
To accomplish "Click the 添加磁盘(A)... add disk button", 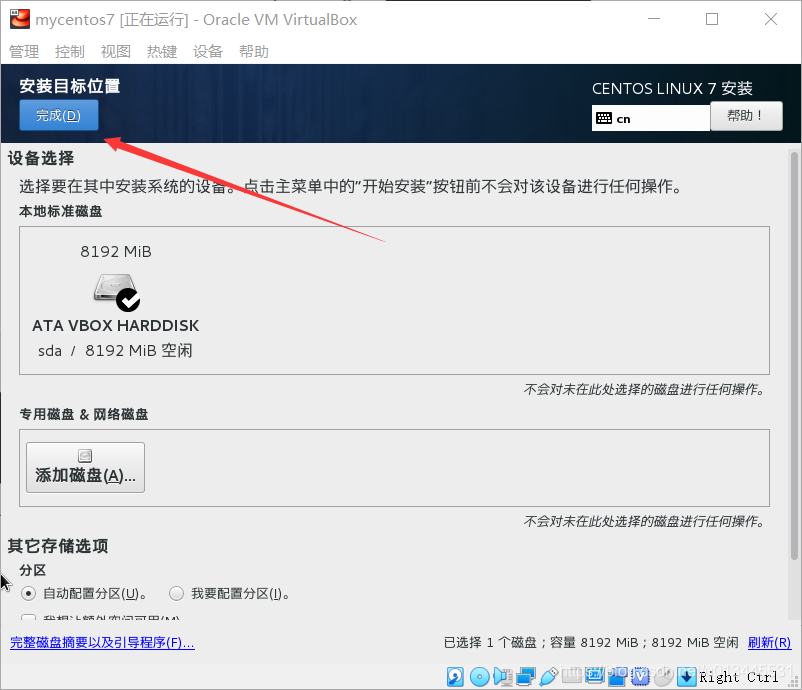I will pos(85,468).
